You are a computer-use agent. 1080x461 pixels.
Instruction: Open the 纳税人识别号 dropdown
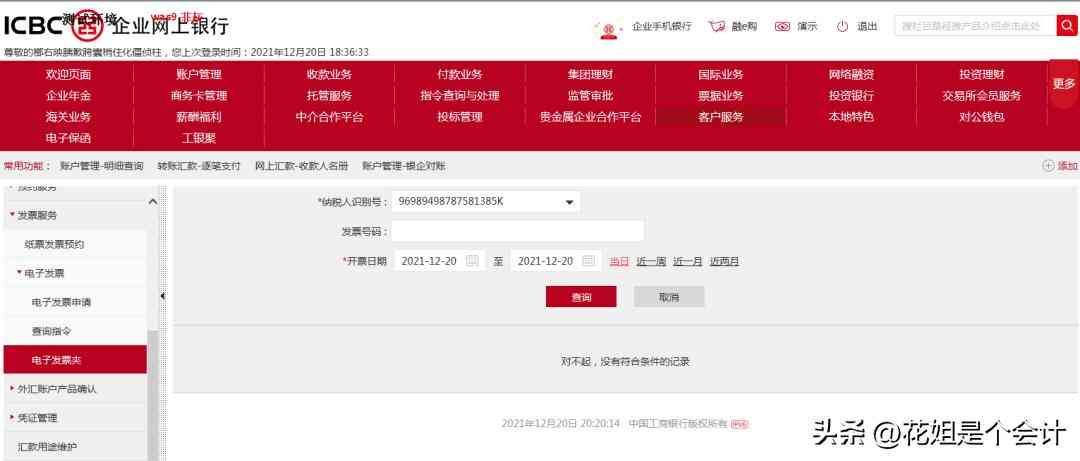point(569,202)
